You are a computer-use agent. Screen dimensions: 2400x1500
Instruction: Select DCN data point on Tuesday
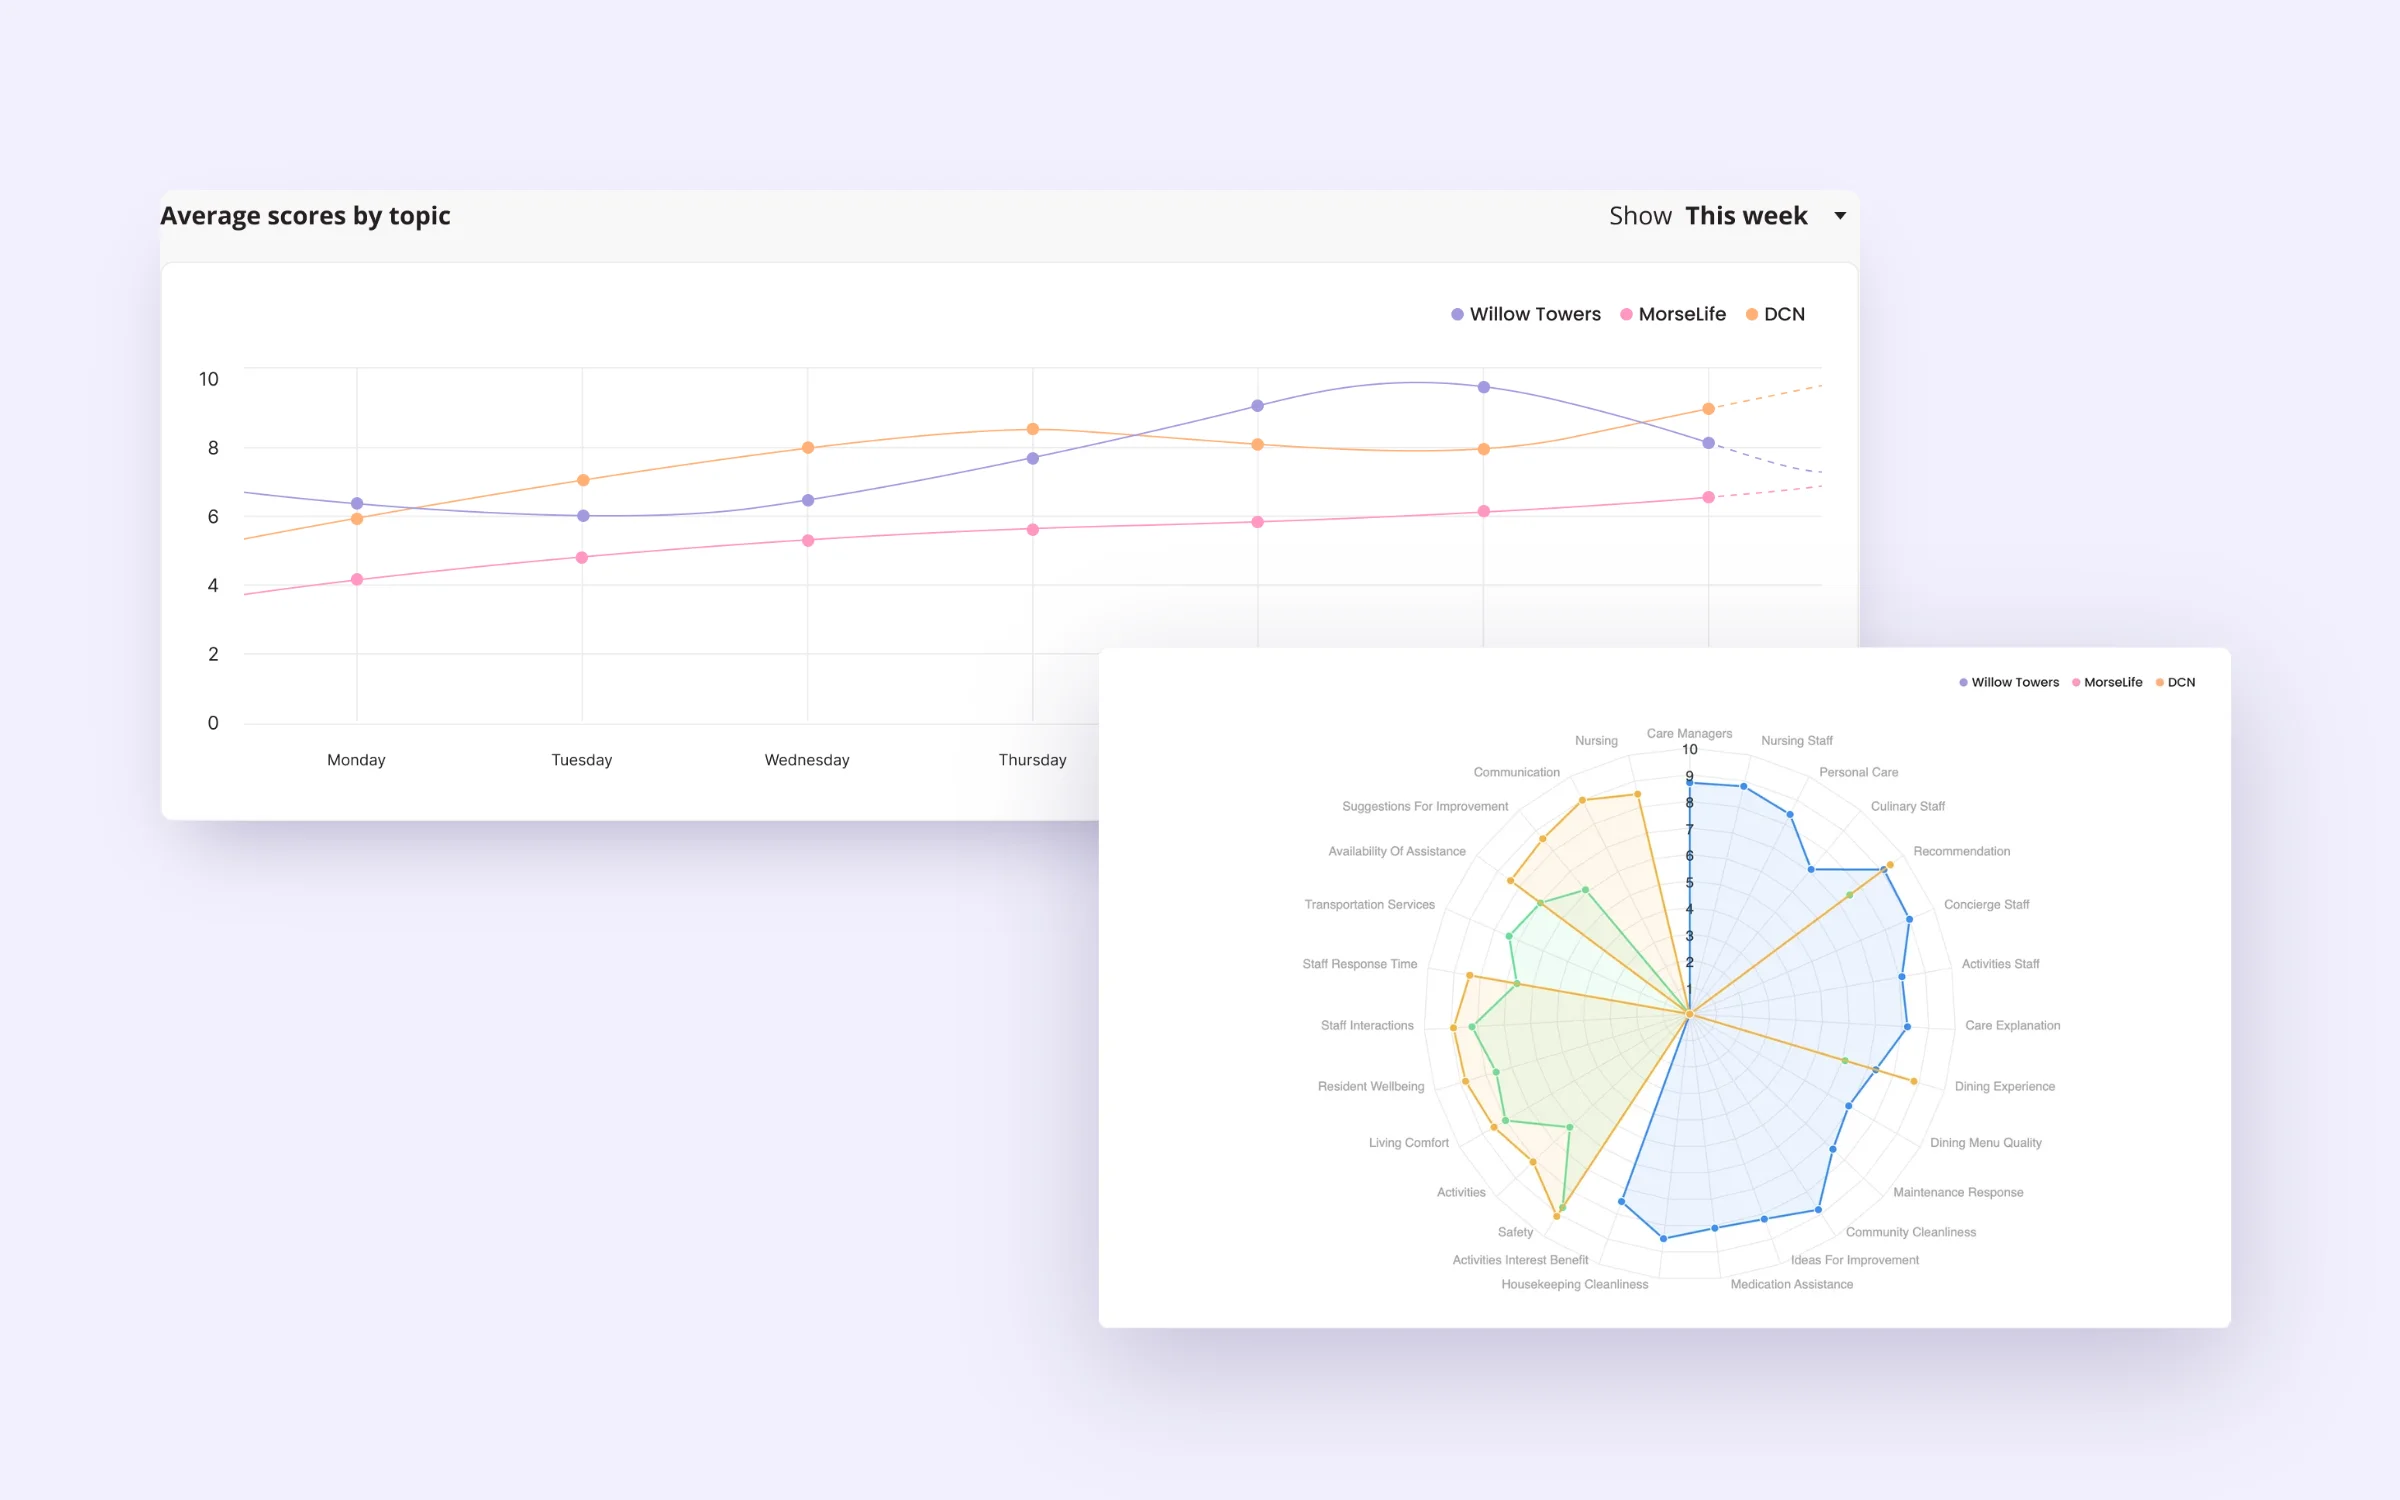coord(583,480)
